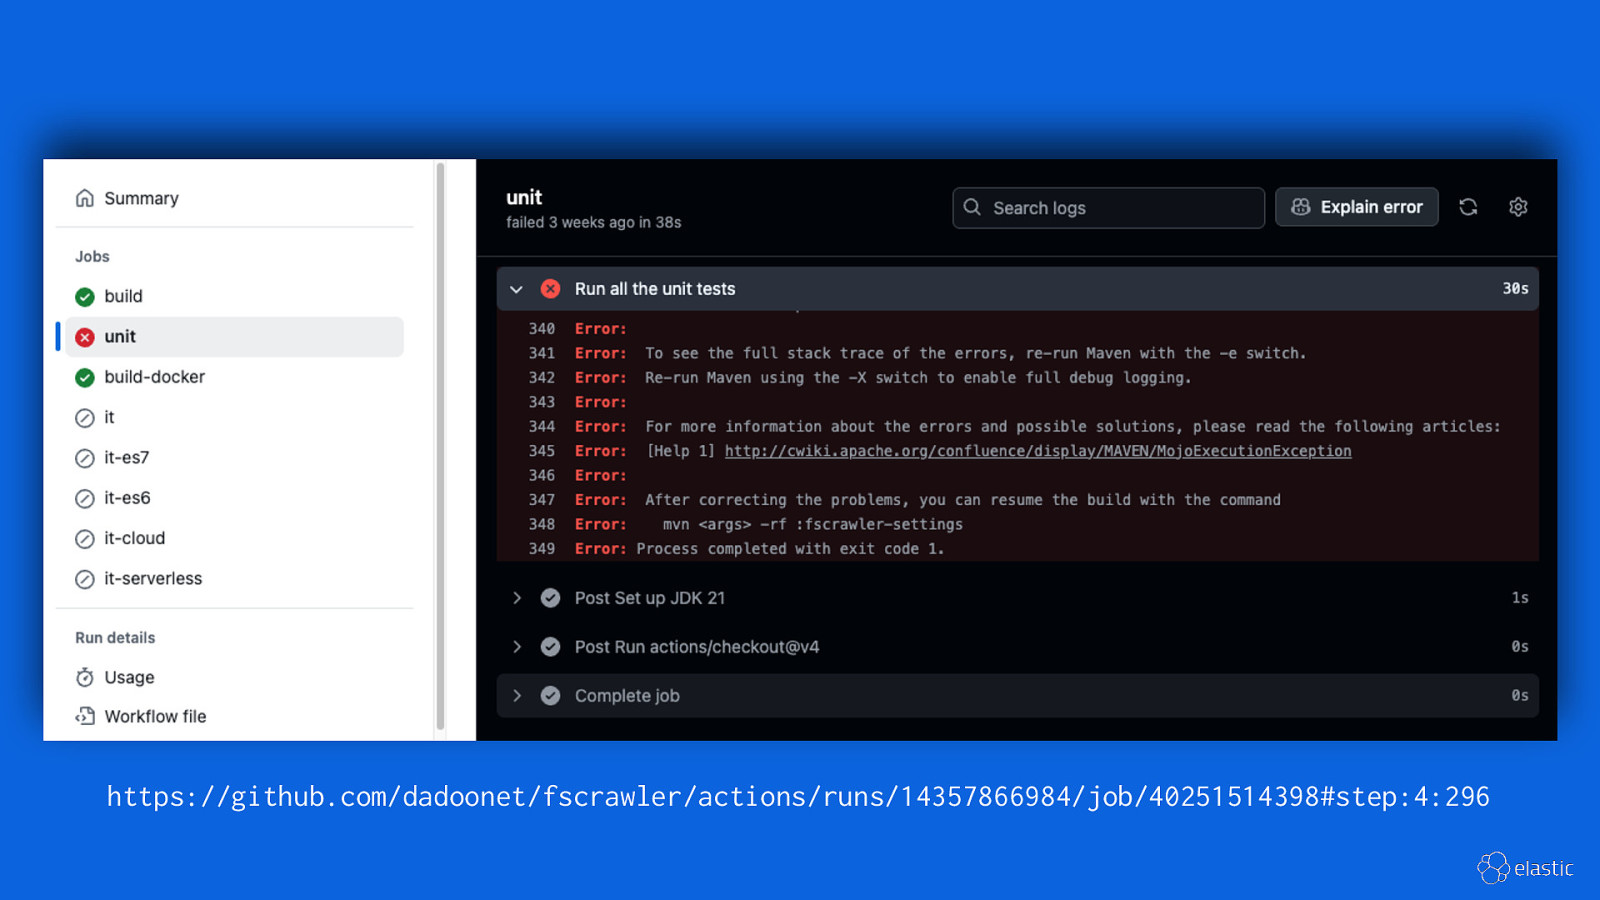
Task: Click the Run details section heading
Action: pyautogui.click(x=115, y=638)
